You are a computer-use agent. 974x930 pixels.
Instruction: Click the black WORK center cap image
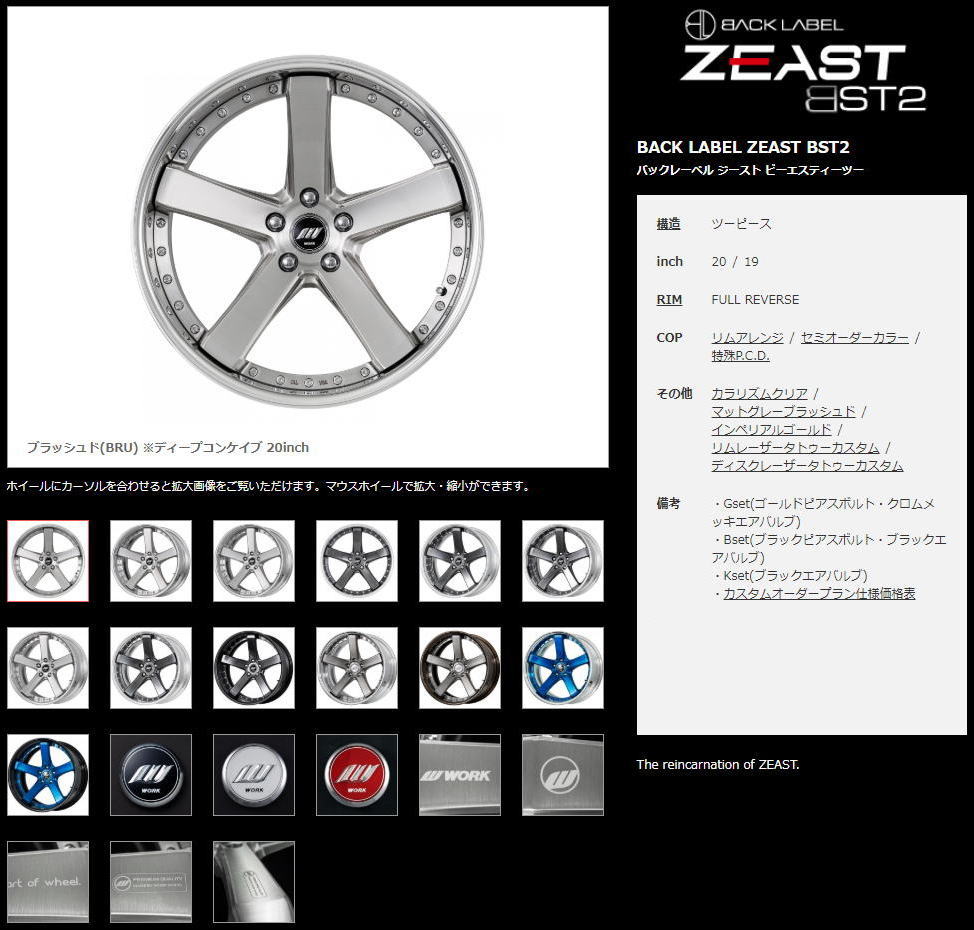(x=150, y=774)
